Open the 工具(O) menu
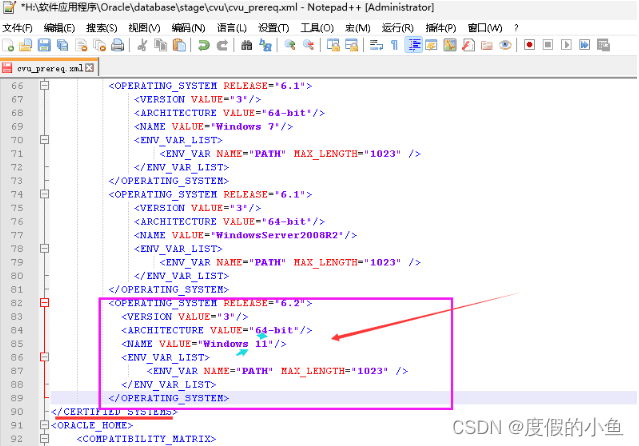 [x=317, y=28]
